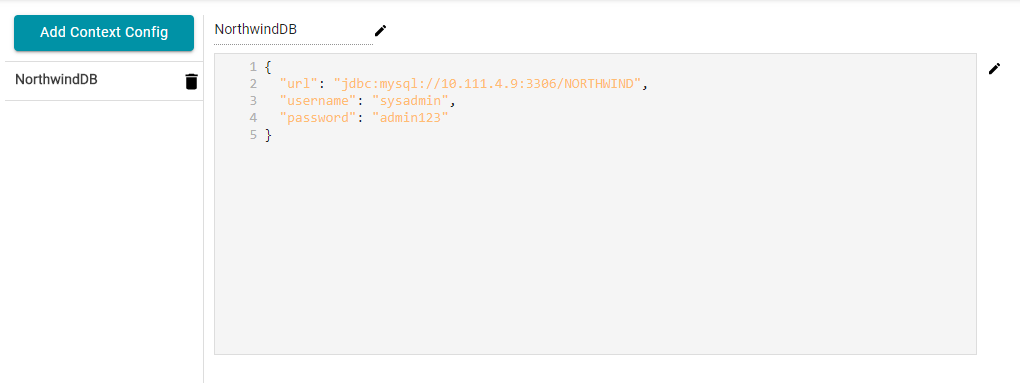Viewport: 1020px width, 383px height.
Task: Edit the JSON config using right pencil icon
Action: (994, 69)
